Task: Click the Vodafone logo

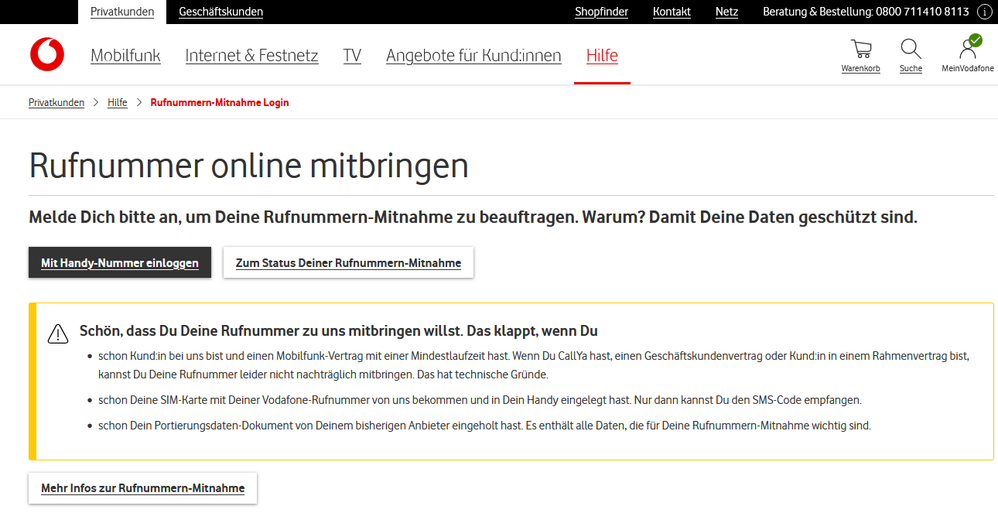Action: pyautogui.click(x=47, y=55)
